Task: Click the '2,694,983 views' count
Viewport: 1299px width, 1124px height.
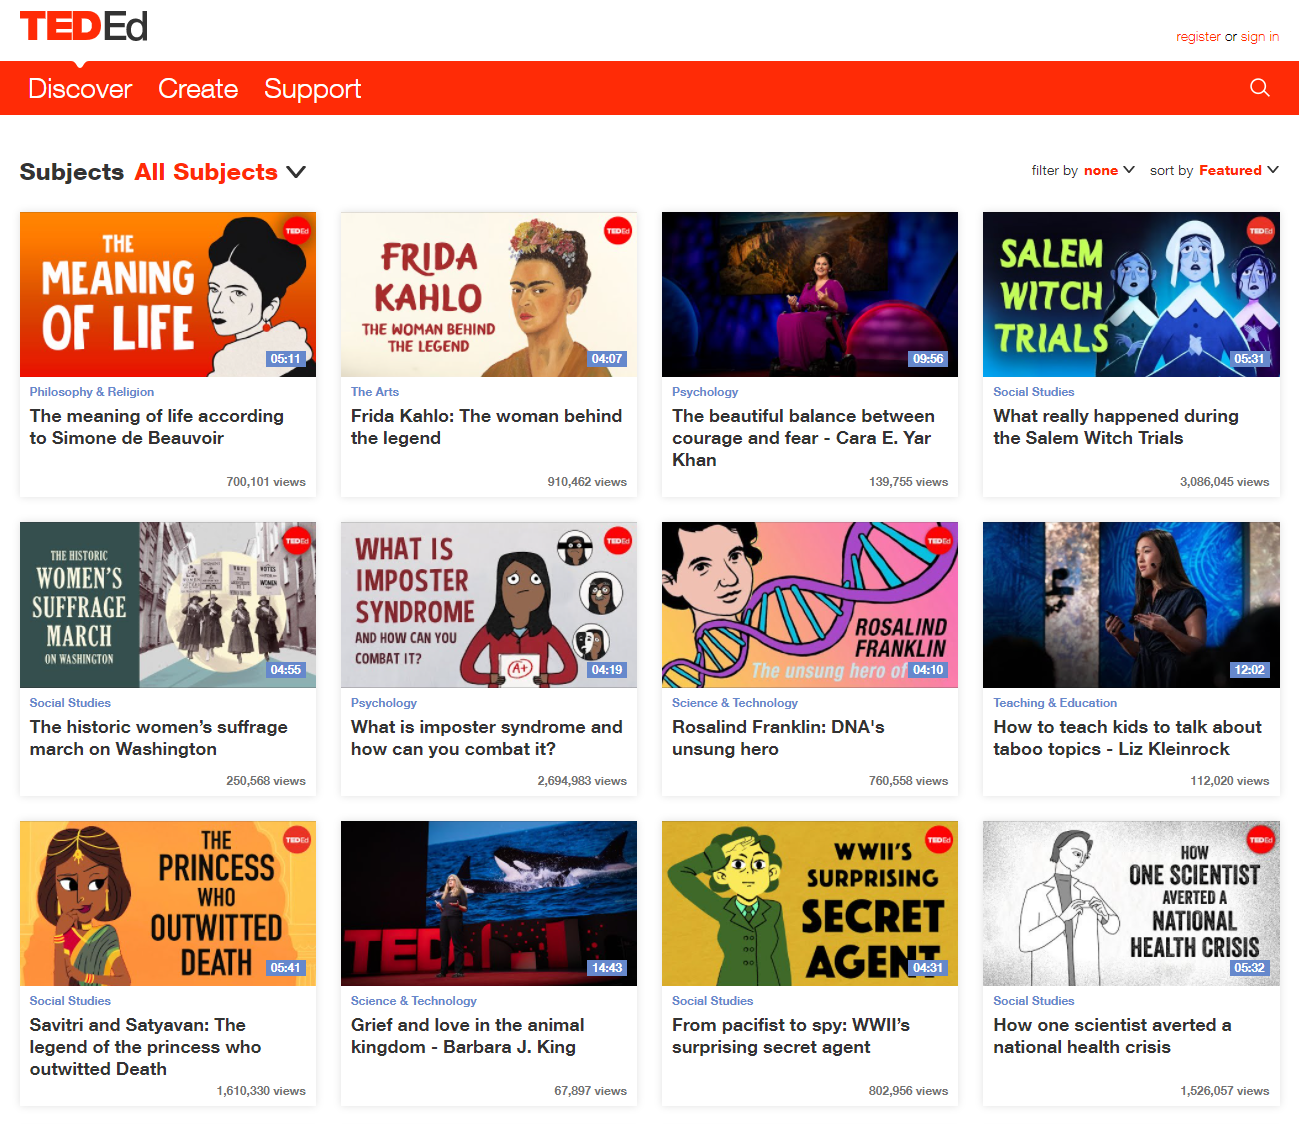Action: click(x=582, y=781)
